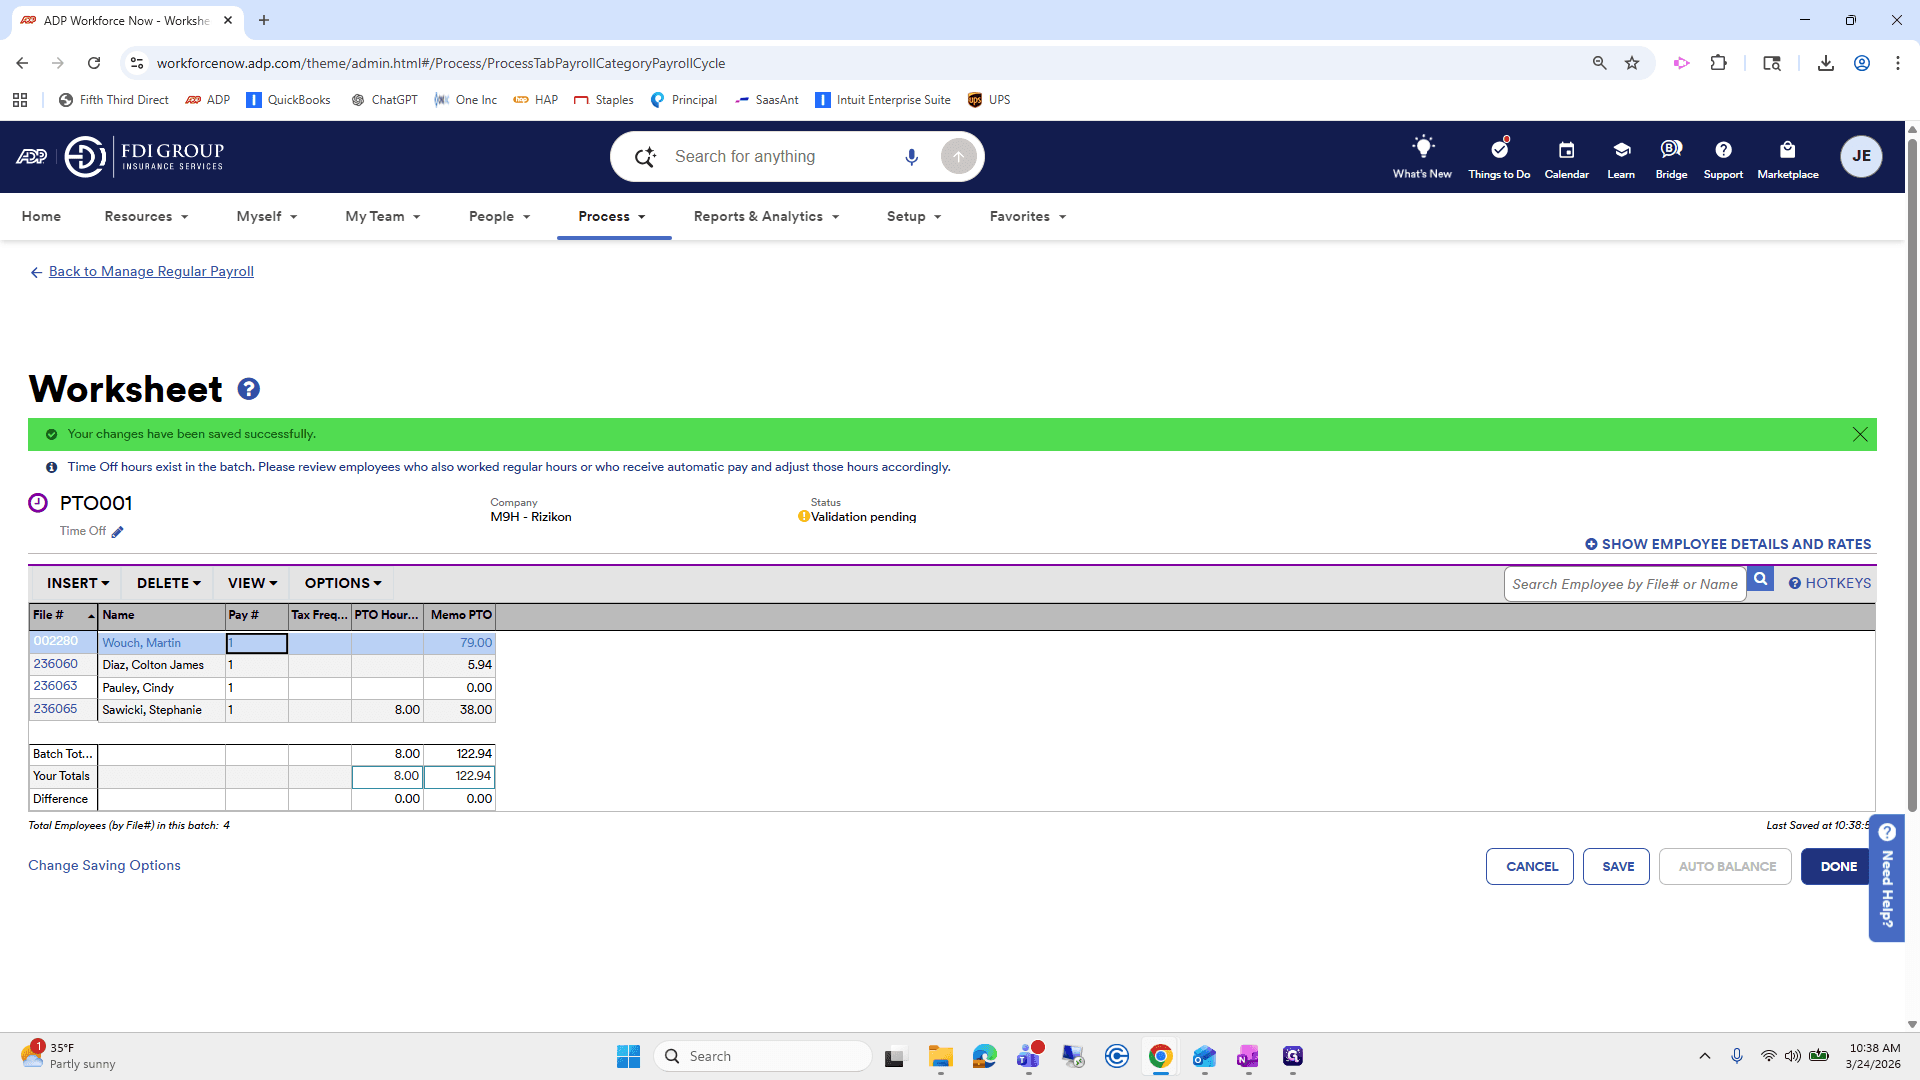The image size is (1920, 1080).
Task: Bookmark this page with star icon
Action: [1632, 63]
